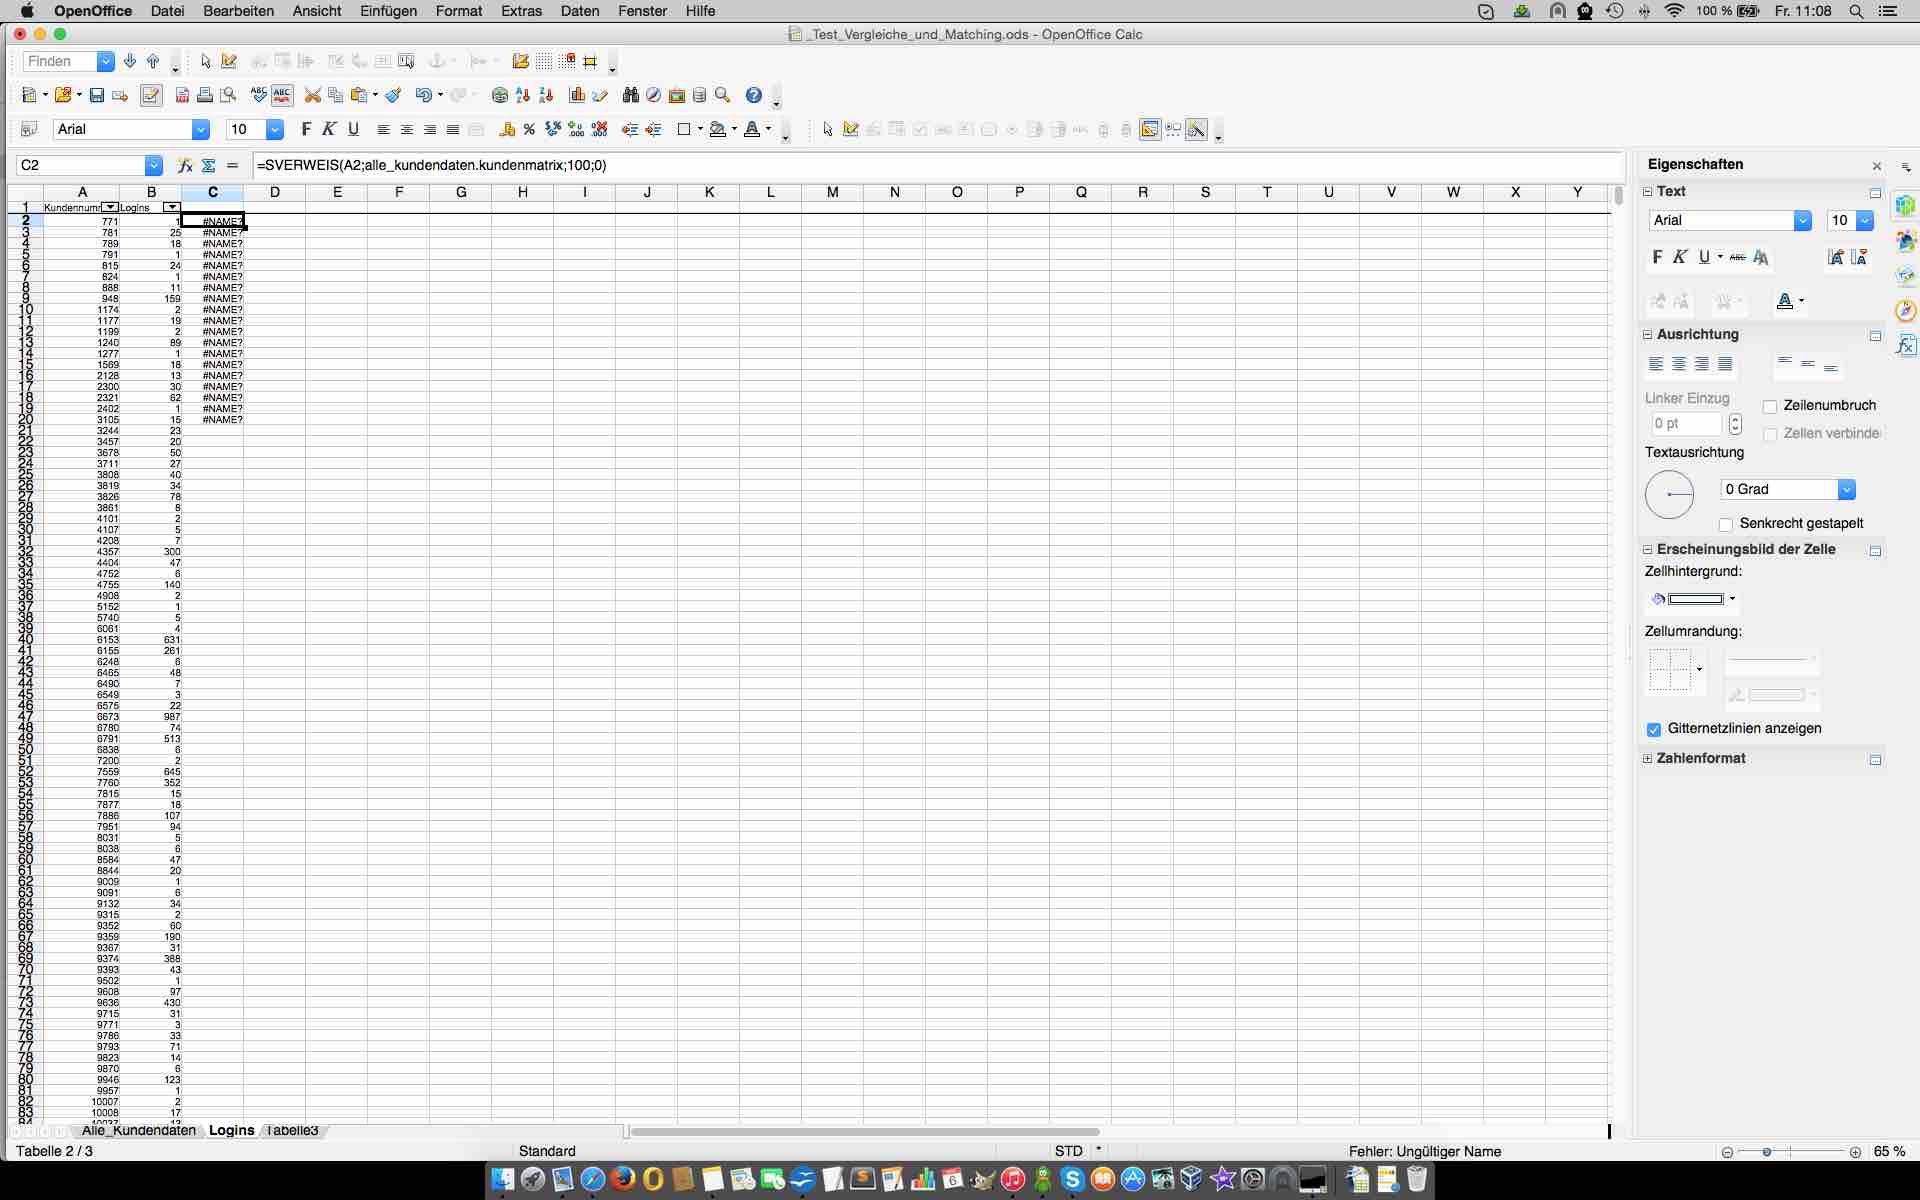Click the Sort Ascending toolbar icon

pyautogui.click(x=523, y=95)
